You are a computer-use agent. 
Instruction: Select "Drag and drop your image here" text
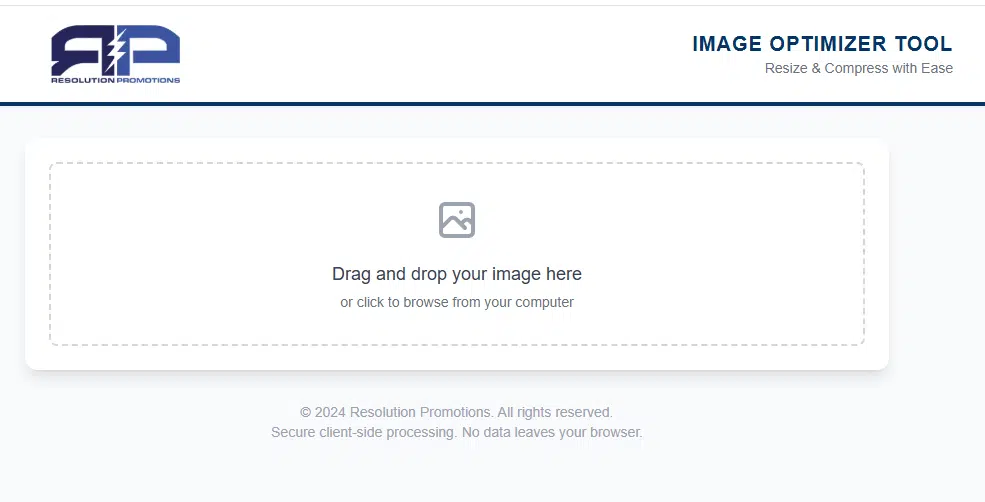pyautogui.click(x=457, y=274)
